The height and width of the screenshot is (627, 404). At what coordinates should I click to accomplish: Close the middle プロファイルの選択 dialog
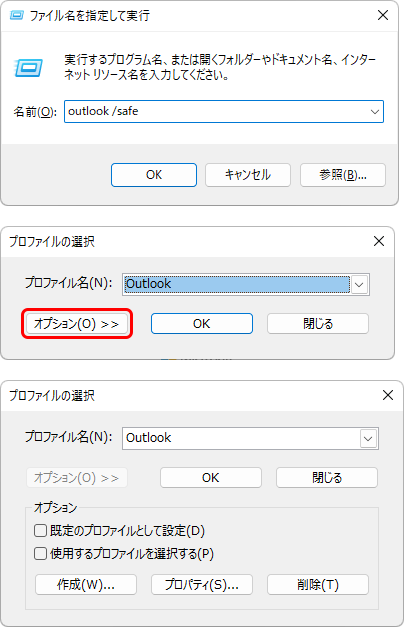click(x=378, y=241)
